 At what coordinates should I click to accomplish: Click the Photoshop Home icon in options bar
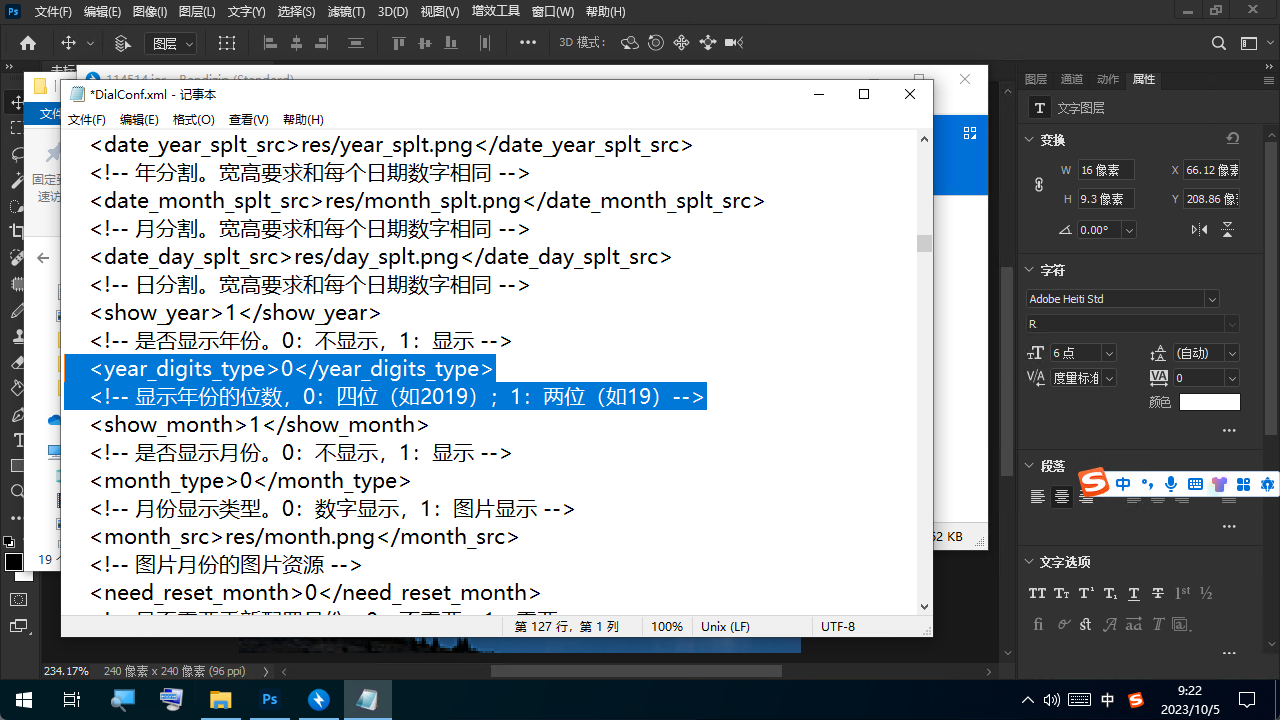28,43
